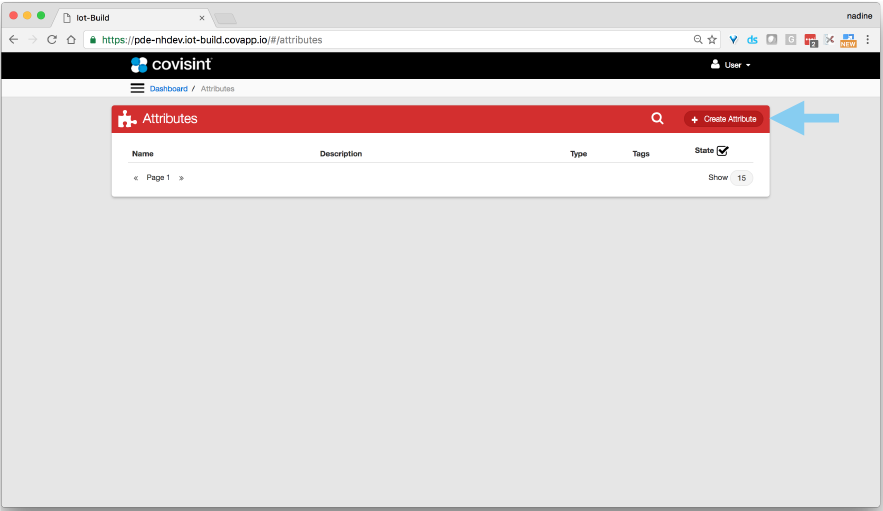This screenshot has width=883, height=511.
Task: Bookmark this page with the star icon
Action: click(x=712, y=40)
